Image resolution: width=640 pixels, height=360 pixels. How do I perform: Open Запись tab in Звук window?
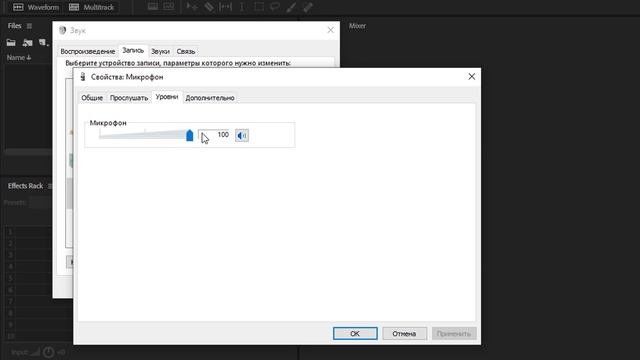(133, 50)
